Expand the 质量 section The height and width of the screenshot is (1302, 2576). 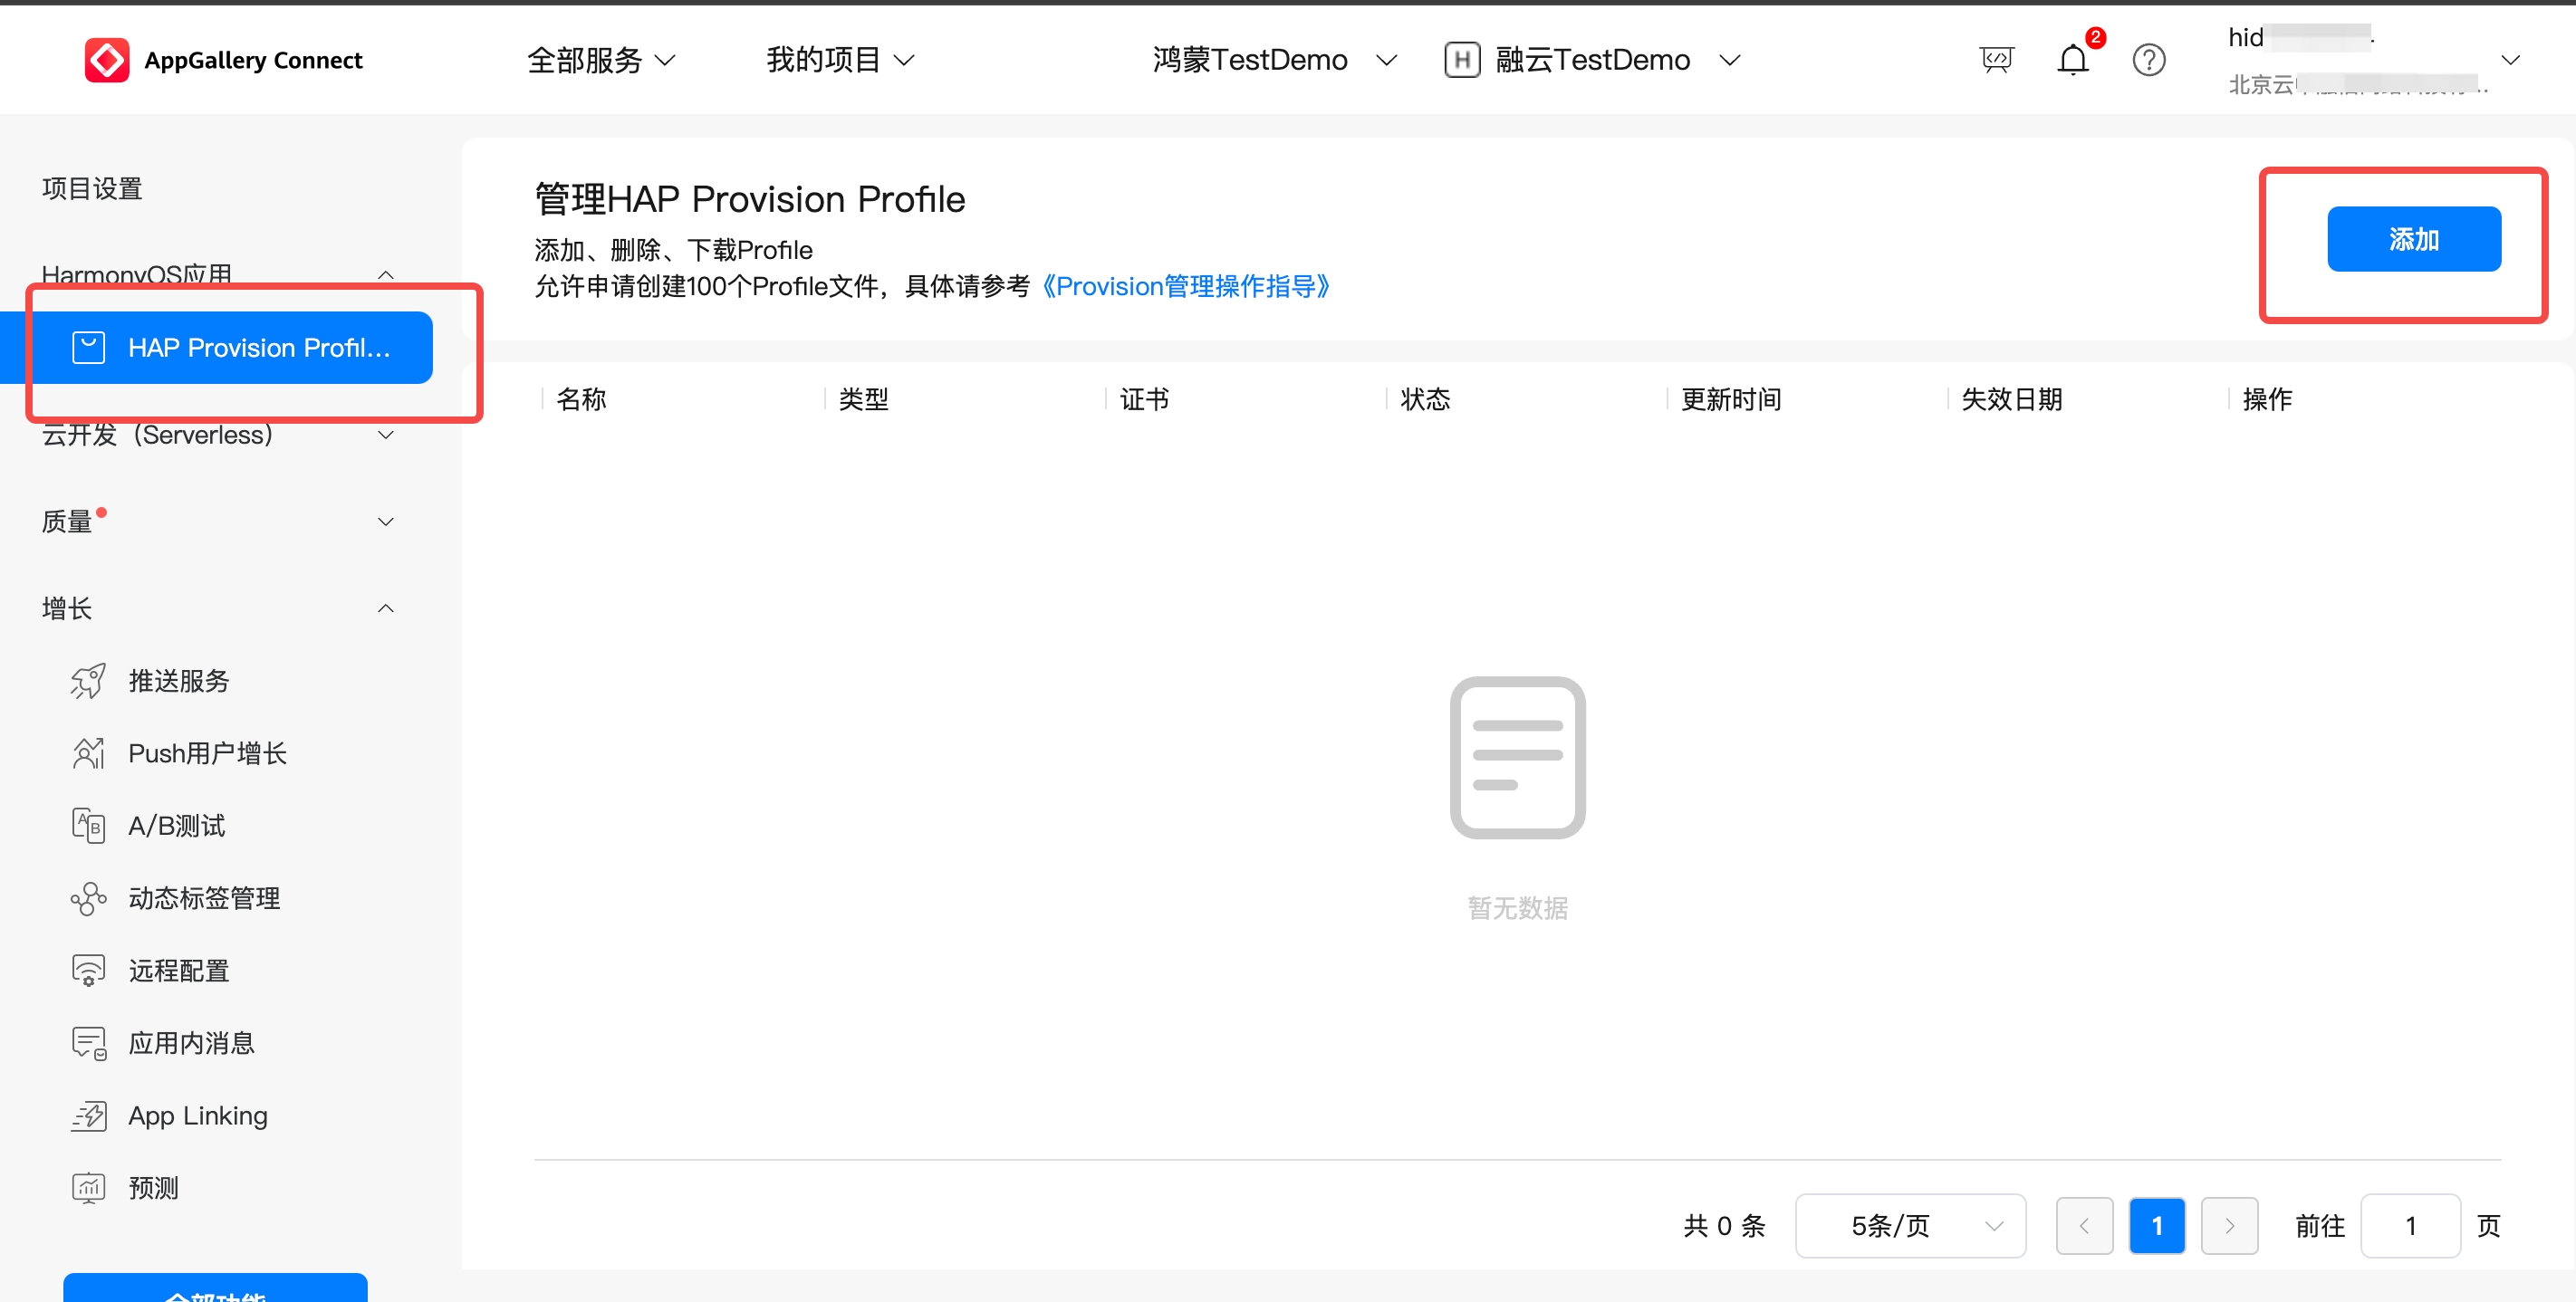[x=385, y=522]
